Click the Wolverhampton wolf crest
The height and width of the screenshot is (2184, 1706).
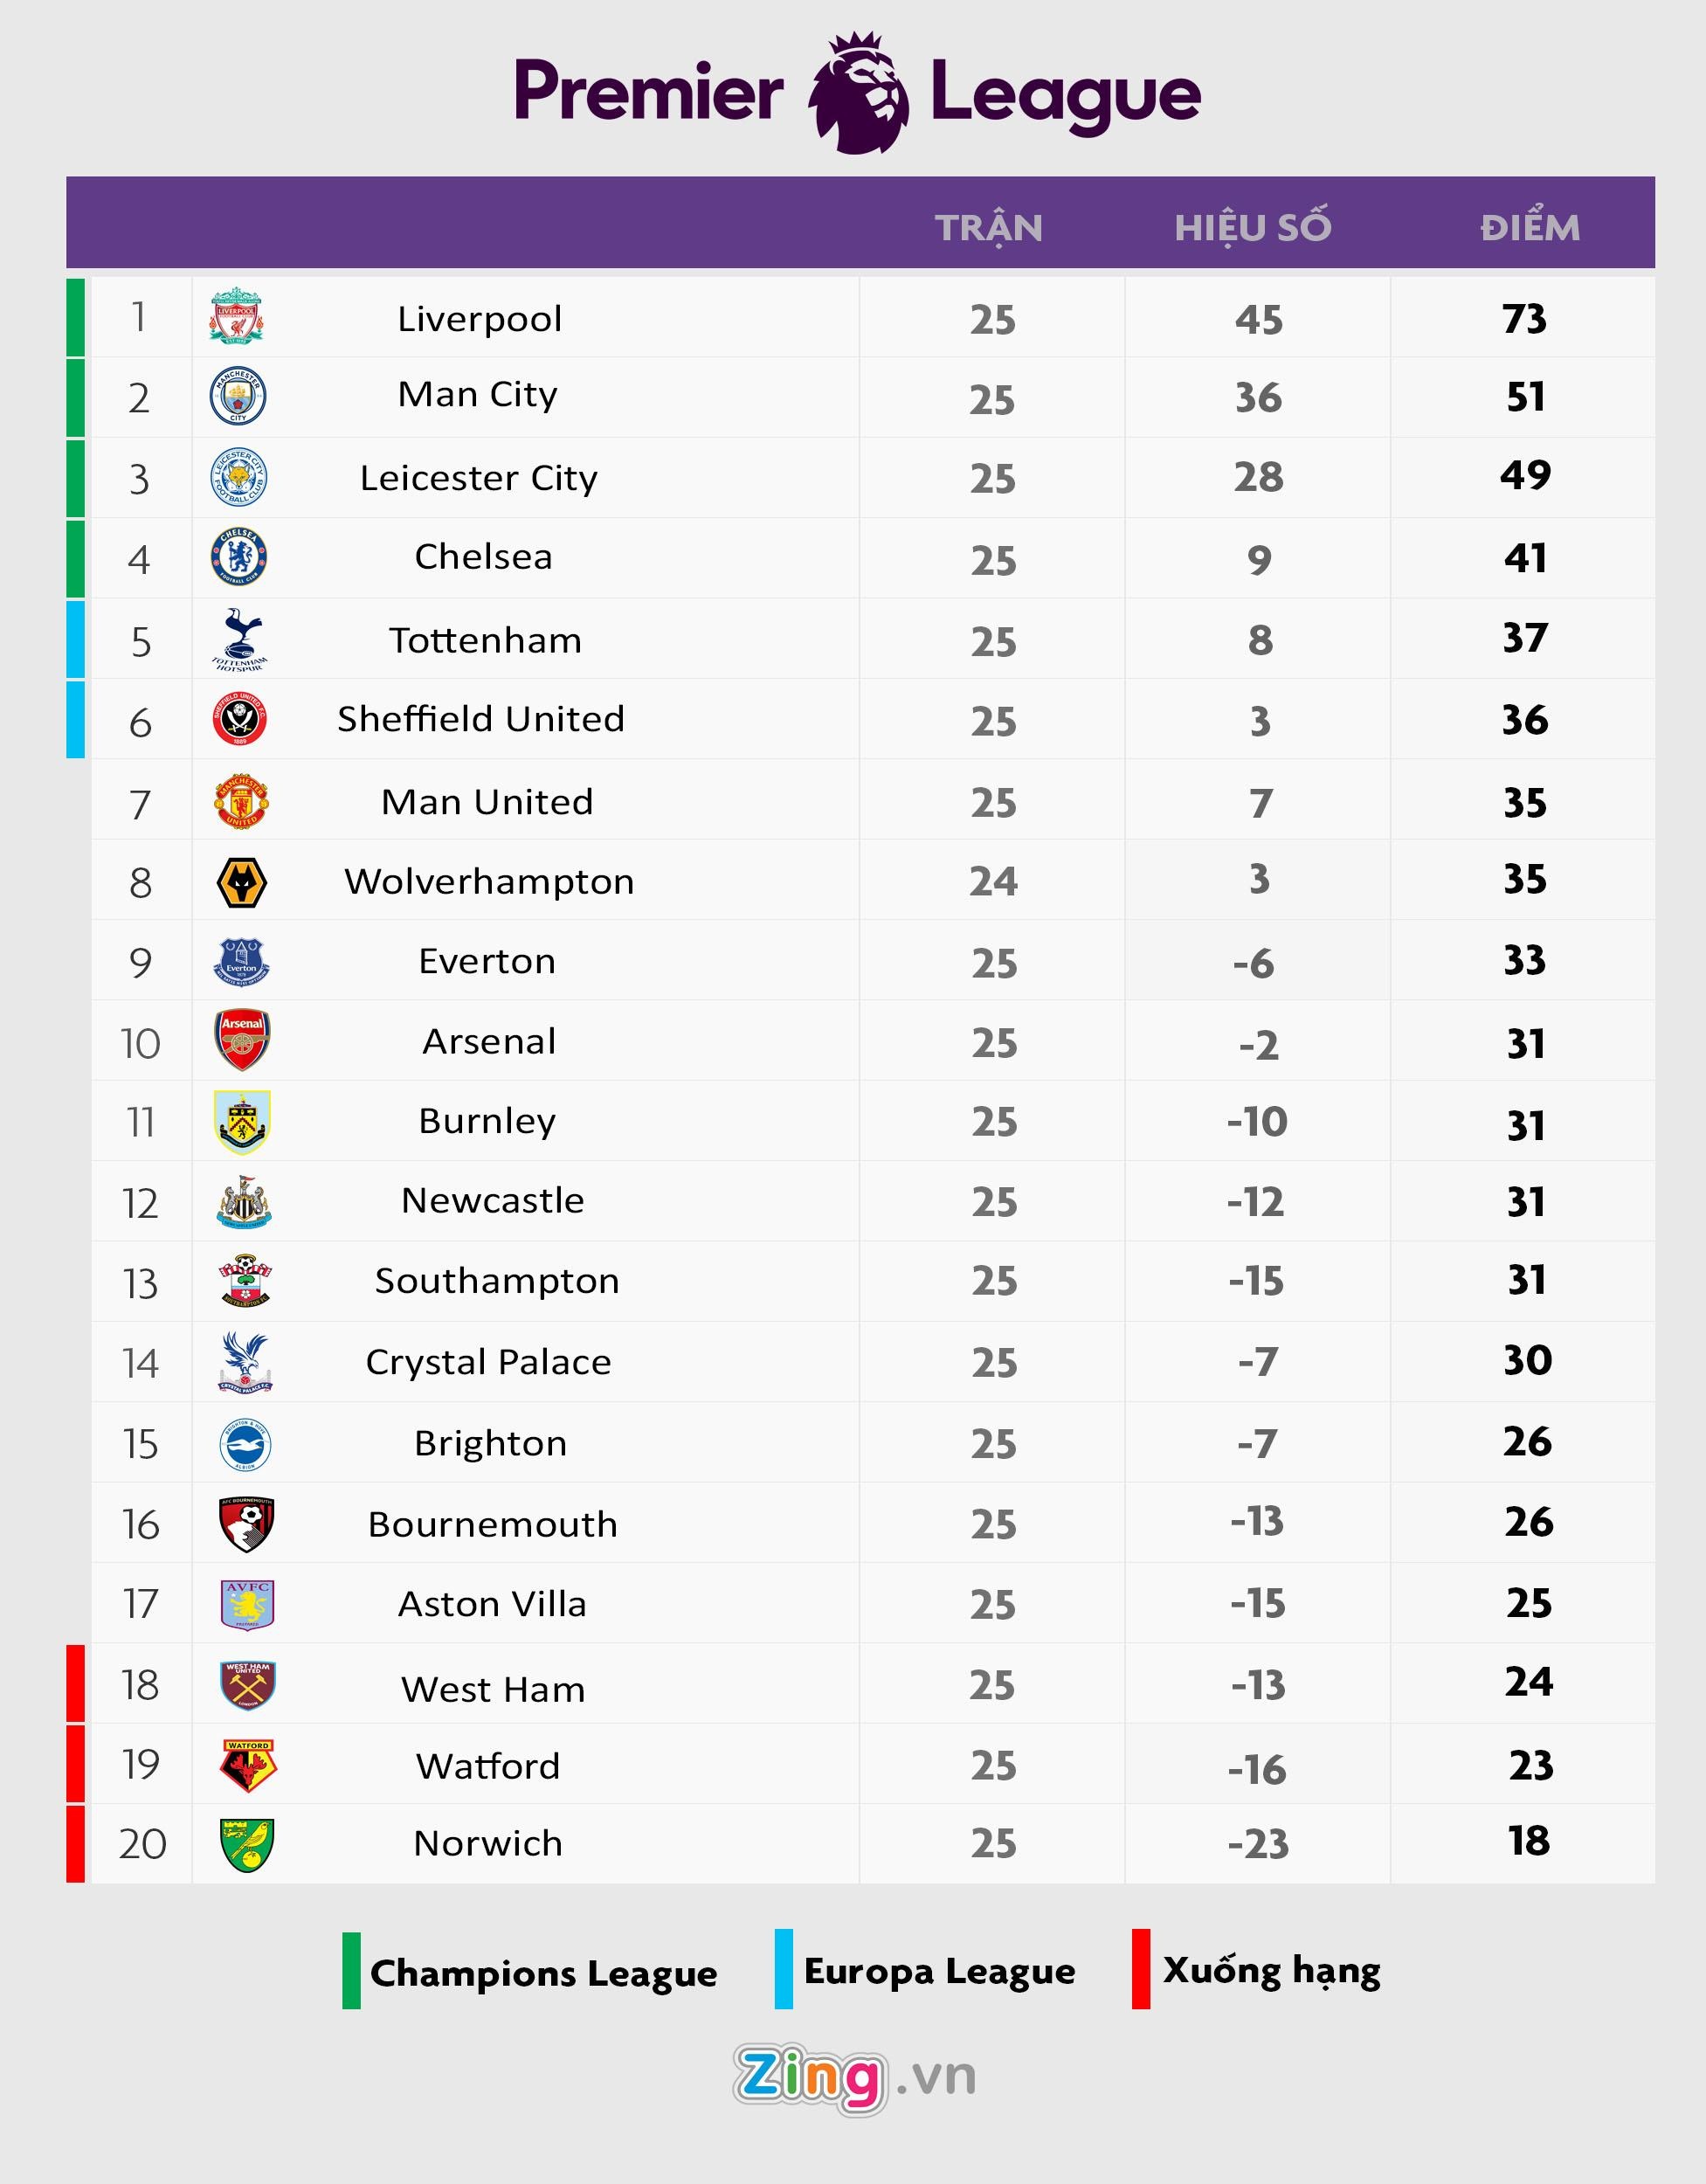pyautogui.click(x=241, y=883)
